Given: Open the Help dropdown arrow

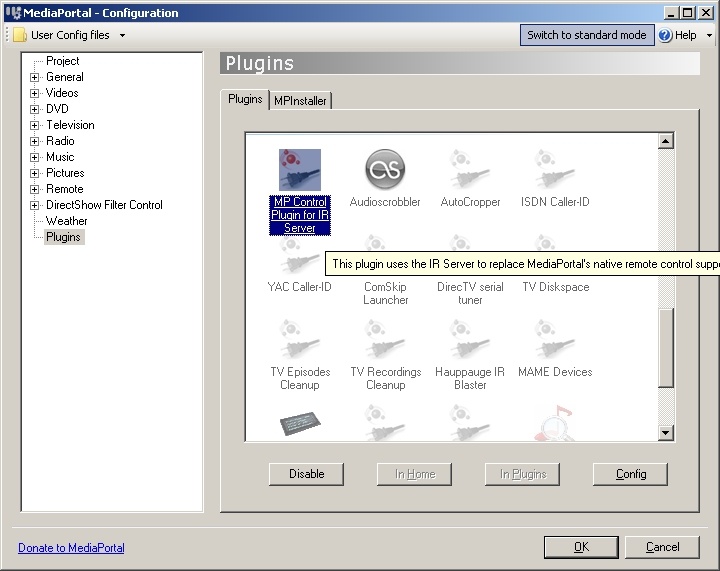Looking at the screenshot, I should [x=709, y=35].
